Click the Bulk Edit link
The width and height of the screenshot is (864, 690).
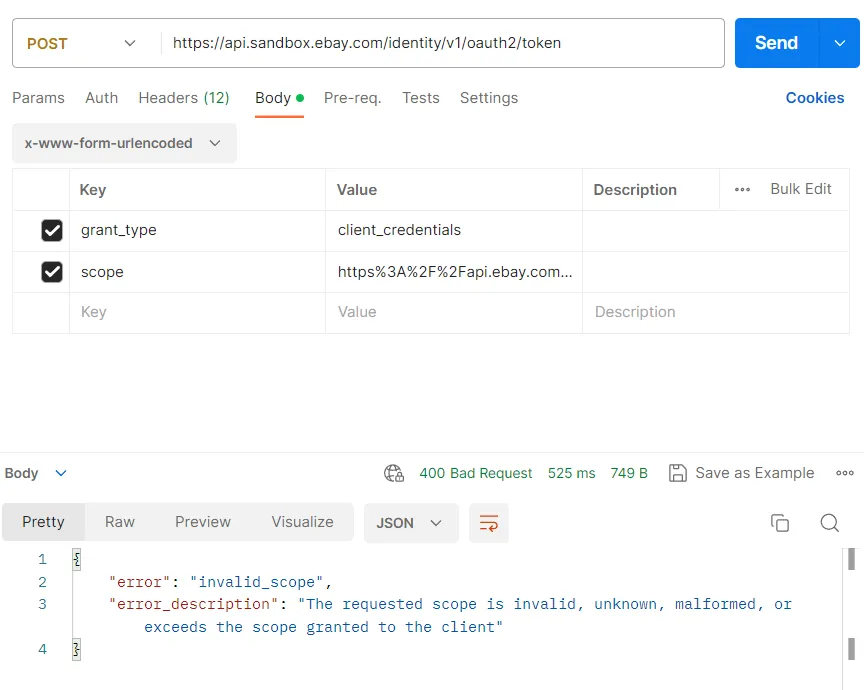click(801, 189)
